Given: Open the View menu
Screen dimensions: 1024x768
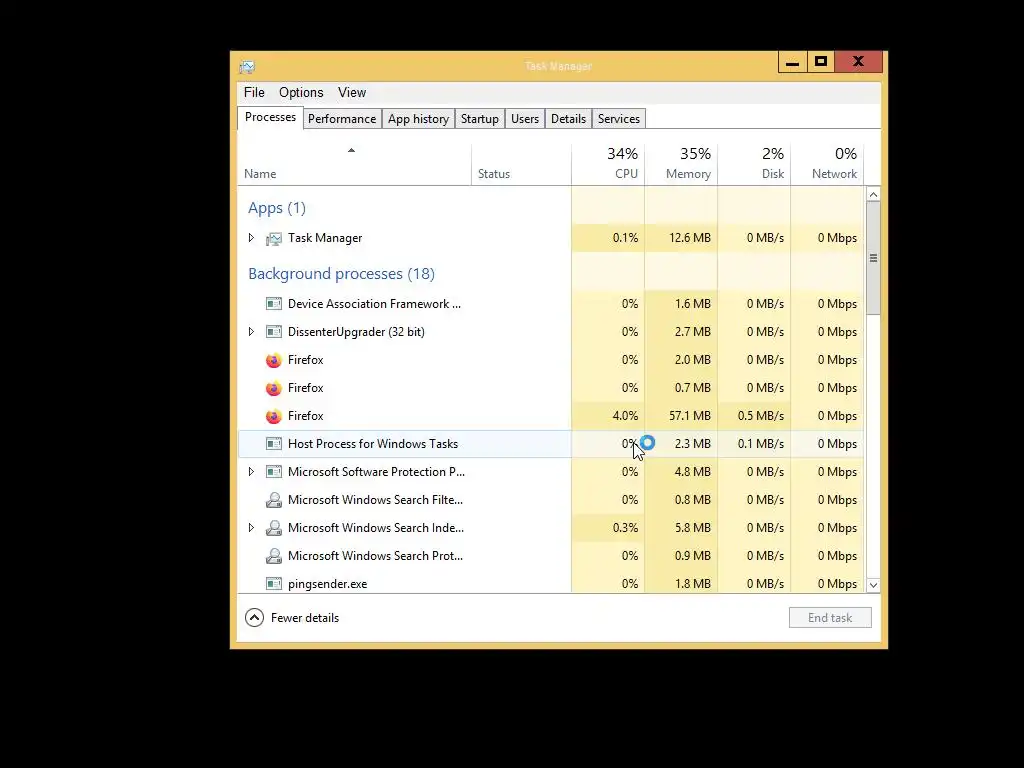Looking at the screenshot, I should coord(352,93).
